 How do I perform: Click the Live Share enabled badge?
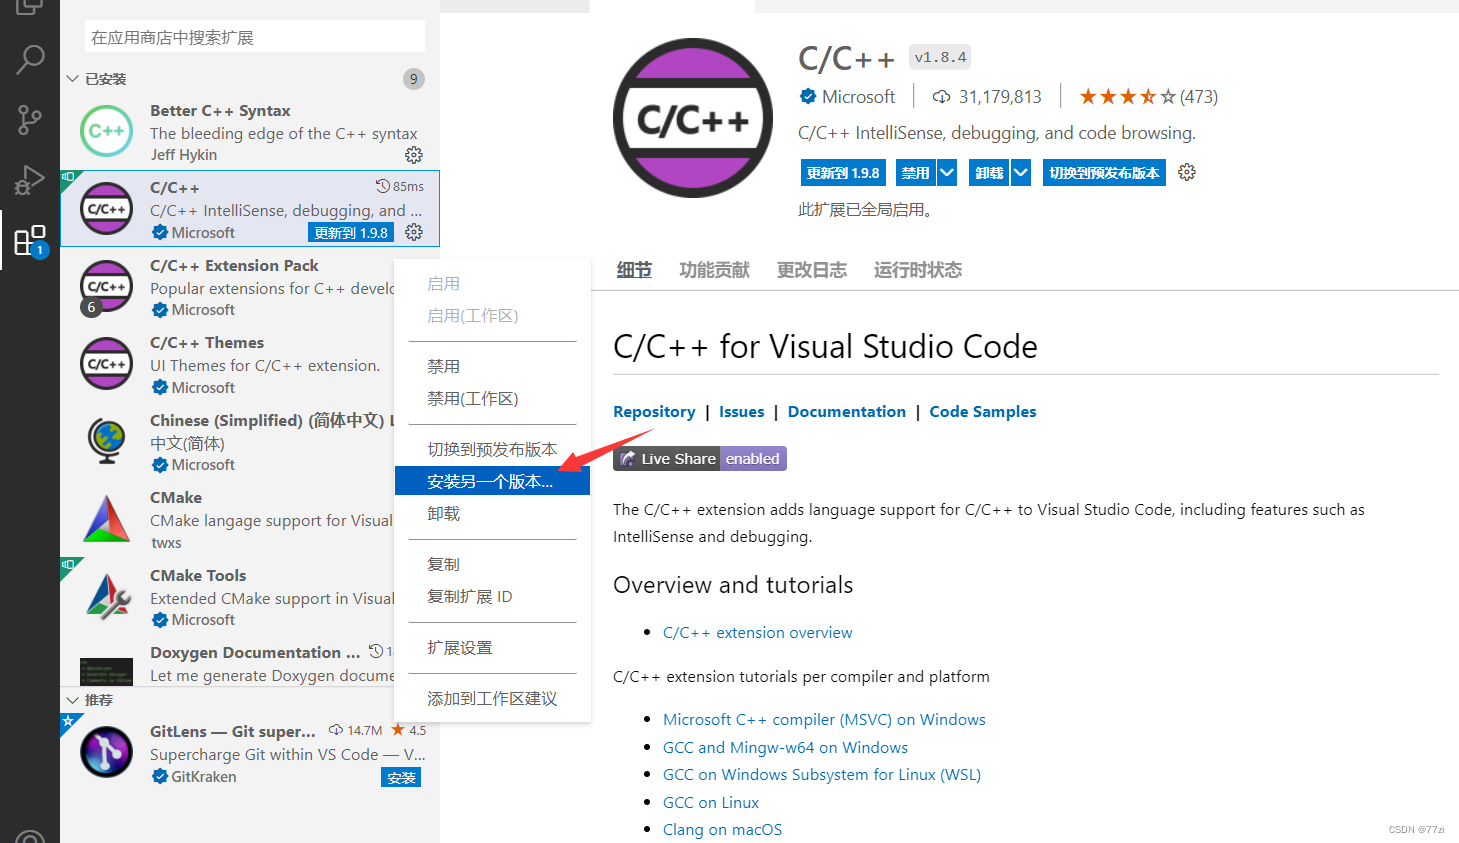click(x=700, y=459)
